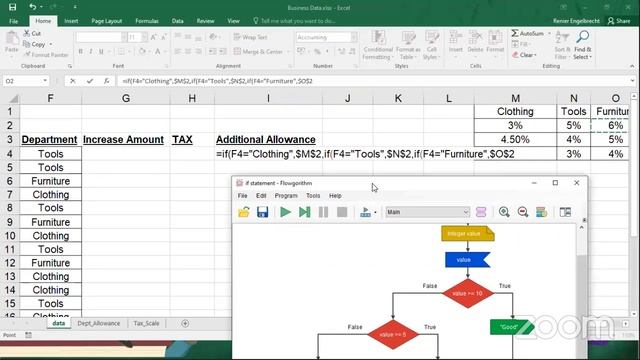Click the Share button in Excel
This screenshot has height=360, width=640.
point(619,21)
